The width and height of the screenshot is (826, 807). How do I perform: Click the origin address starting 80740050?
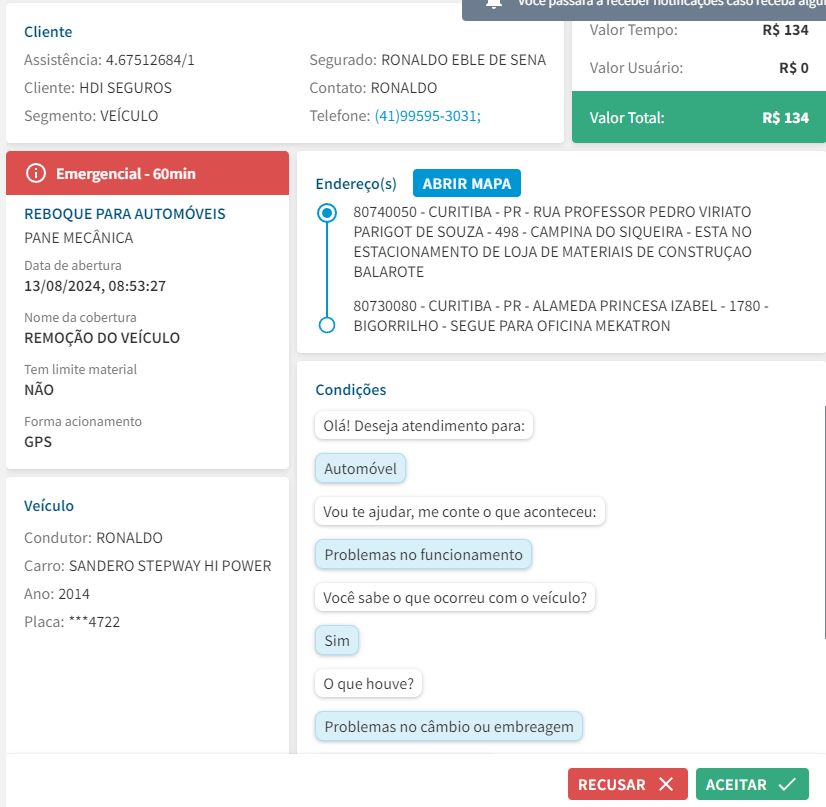[x=553, y=242]
